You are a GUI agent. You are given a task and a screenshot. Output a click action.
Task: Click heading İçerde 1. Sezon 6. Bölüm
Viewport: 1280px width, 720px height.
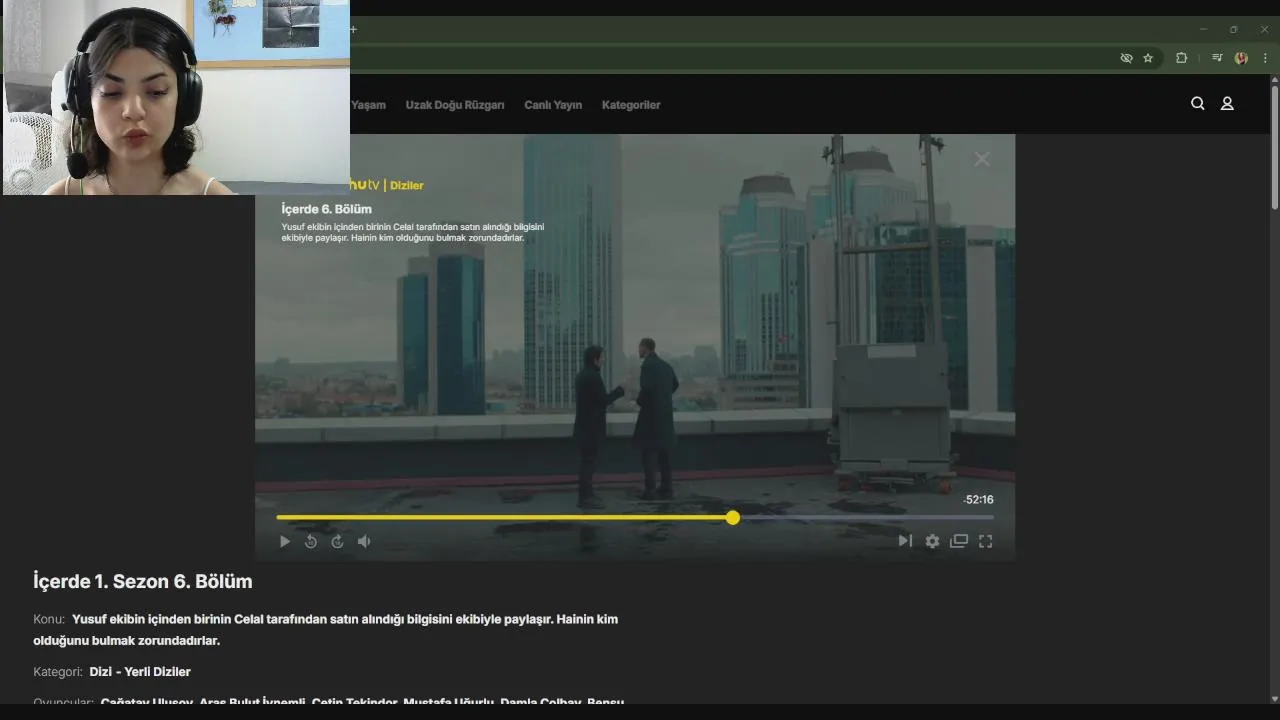coord(143,581)
